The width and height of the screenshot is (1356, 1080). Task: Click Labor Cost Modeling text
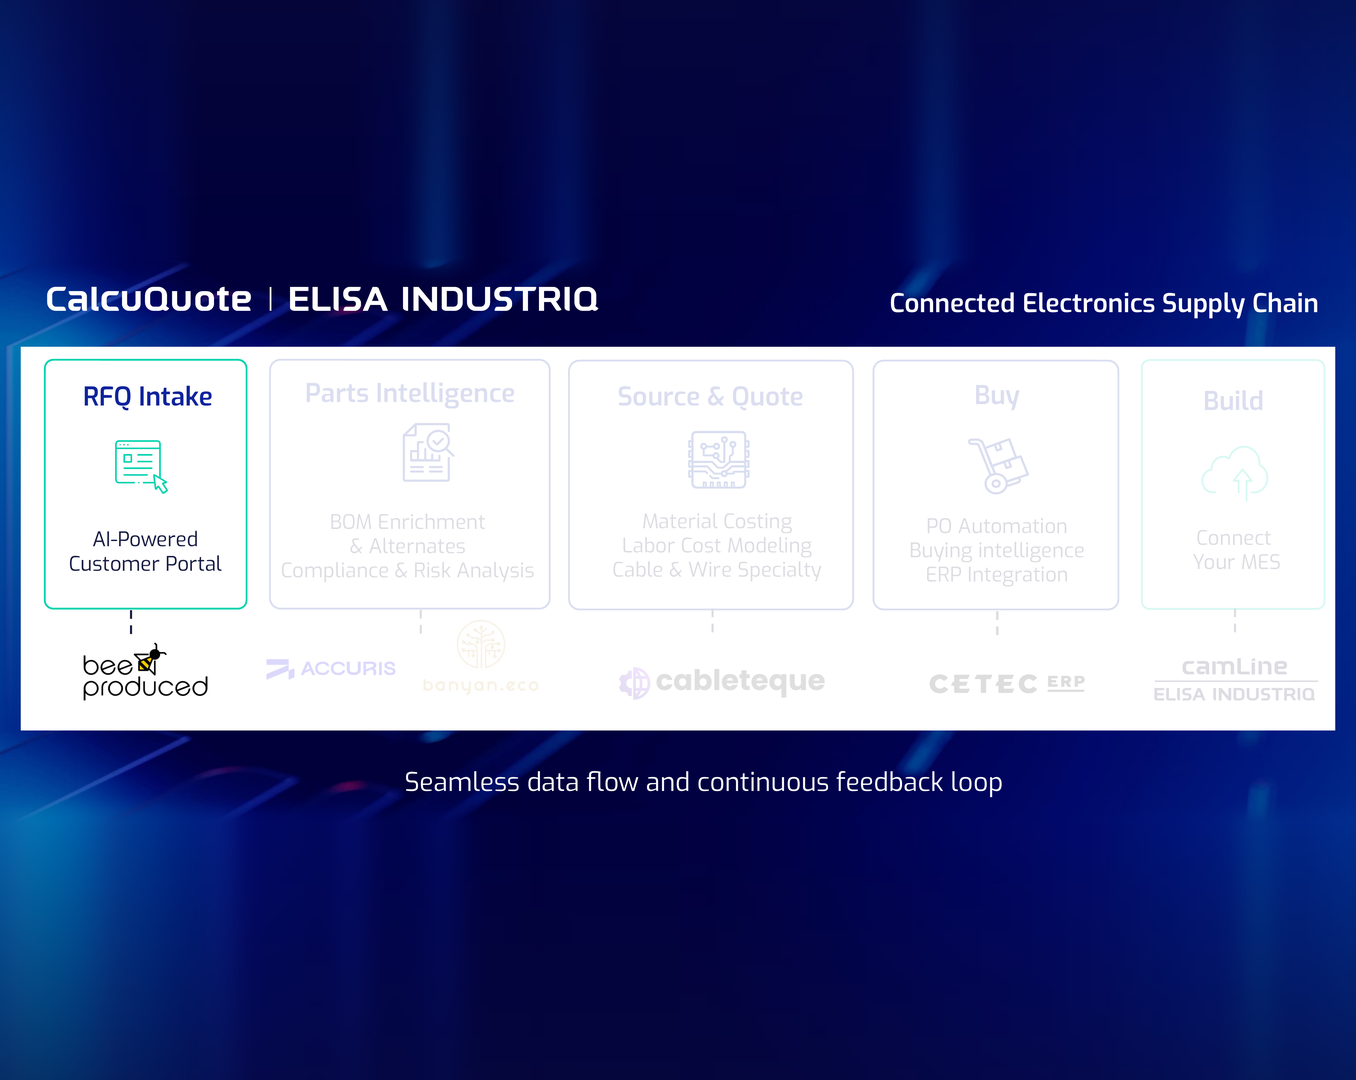click(717, 545)
